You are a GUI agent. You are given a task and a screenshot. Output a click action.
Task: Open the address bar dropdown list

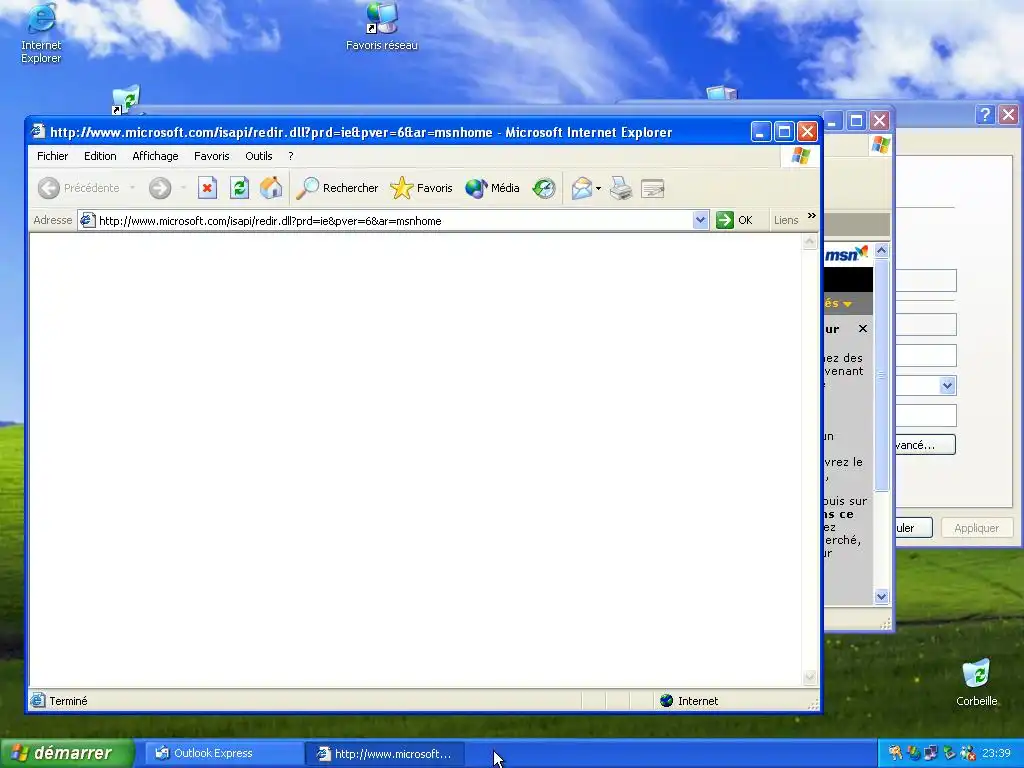coord(700,220)
